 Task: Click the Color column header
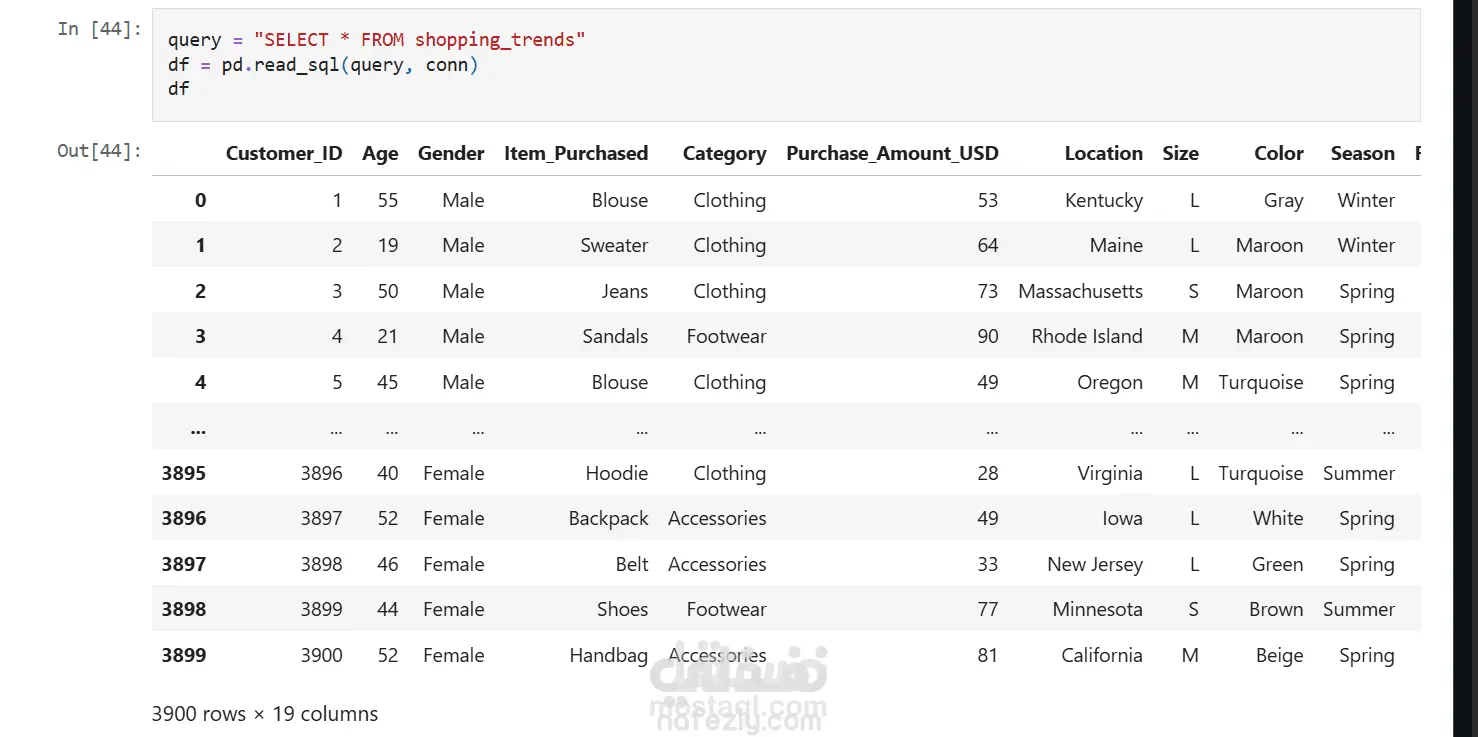[1279, 153]
